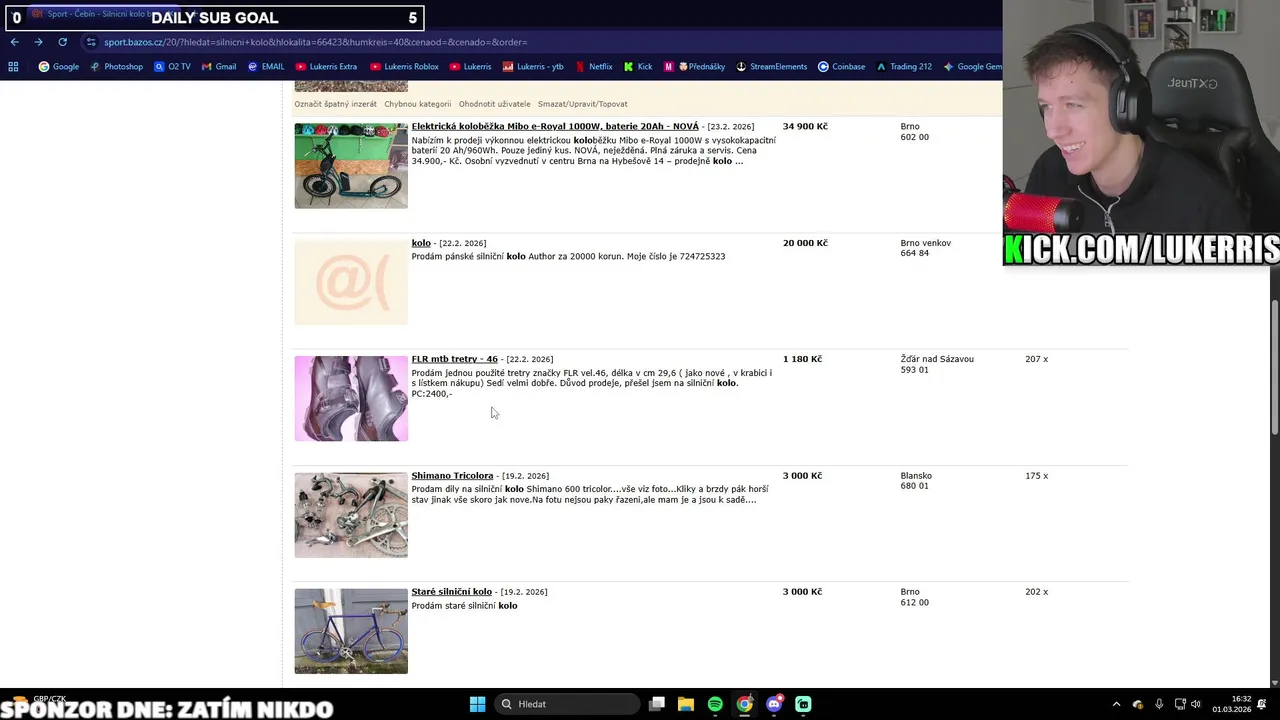The image size is (1280, 720).
Task: Reload the page with the refresh icon
Action: point(62,42)
